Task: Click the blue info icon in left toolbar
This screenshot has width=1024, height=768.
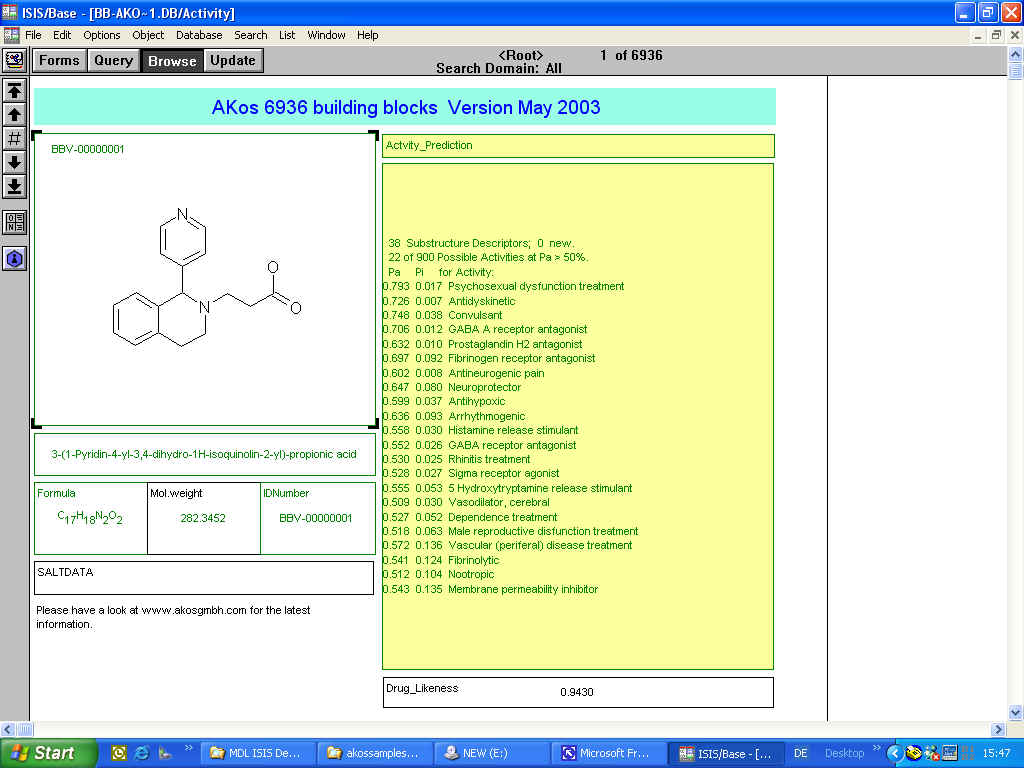Action: coord(14,259)
